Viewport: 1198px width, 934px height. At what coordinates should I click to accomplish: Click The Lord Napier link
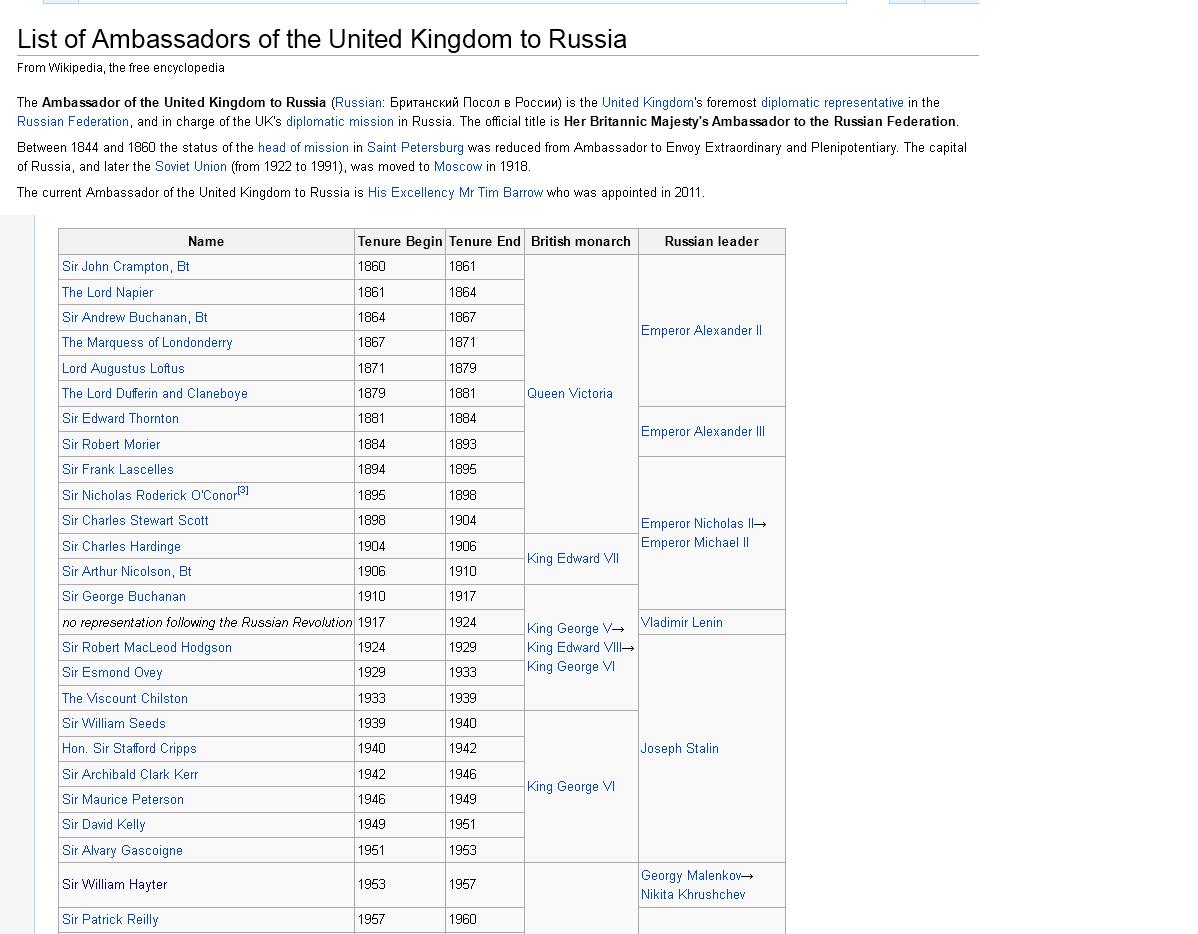pos(107,293)
